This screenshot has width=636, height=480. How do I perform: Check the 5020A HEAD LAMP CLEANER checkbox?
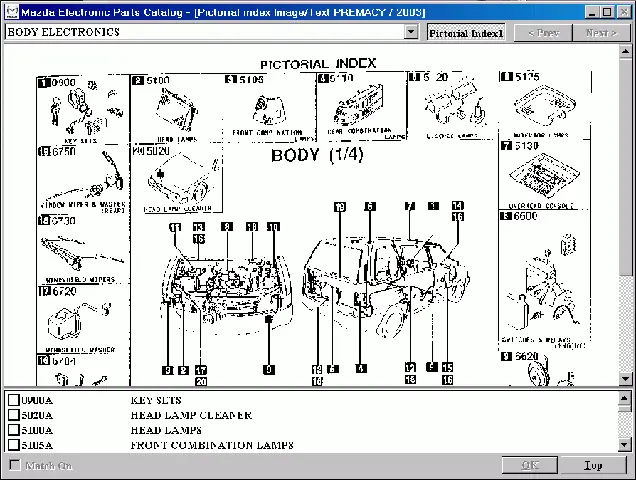pyautogui.click(x=14, y=415)
